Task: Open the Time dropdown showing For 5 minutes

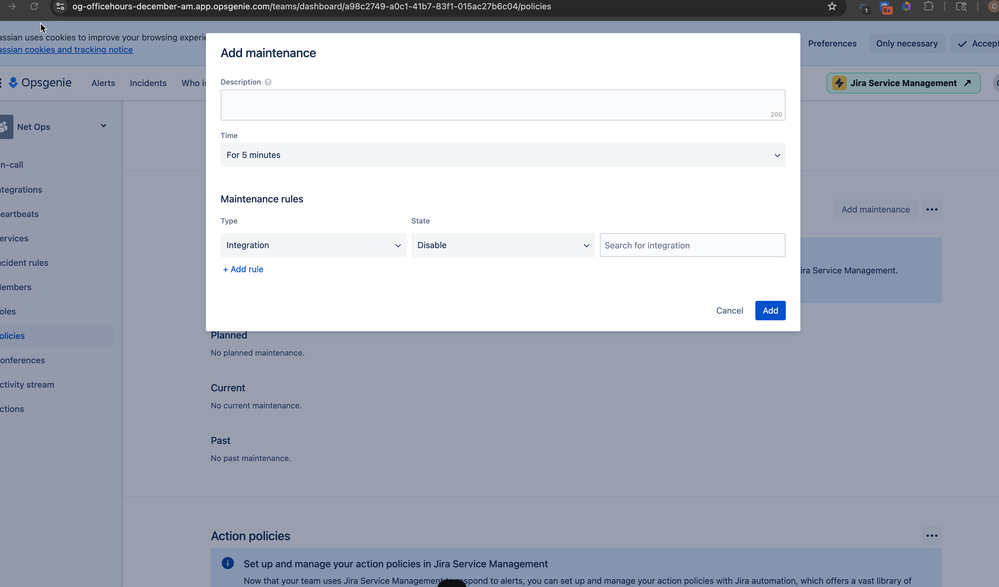Action: pos(503,155)
